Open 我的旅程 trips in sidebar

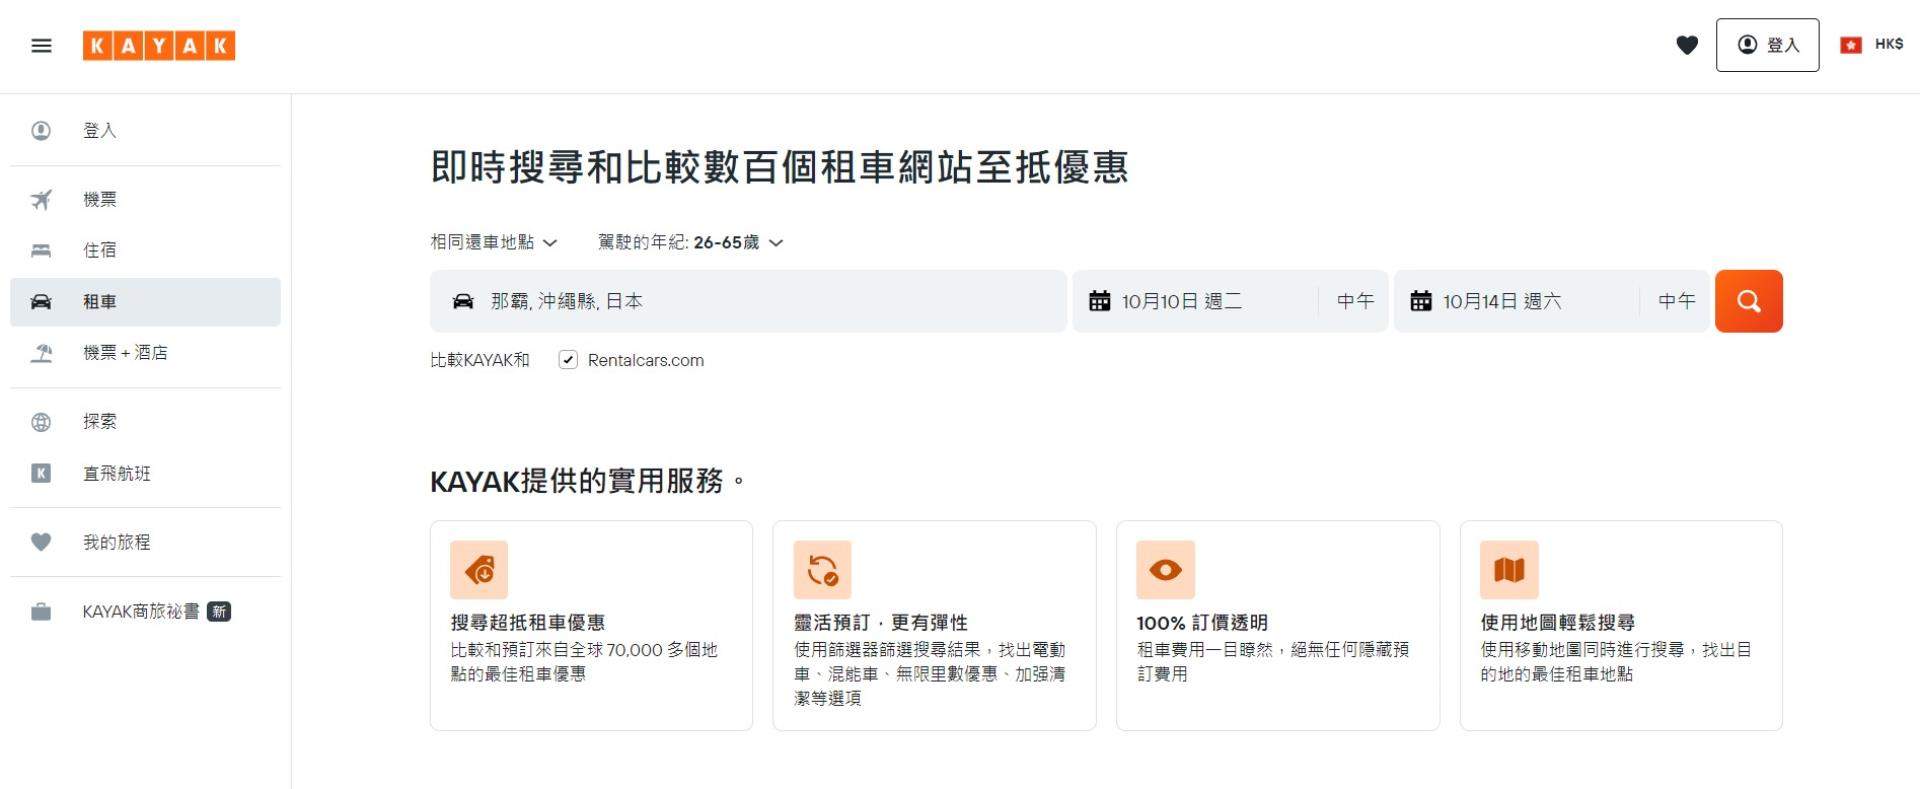[145, 542]
